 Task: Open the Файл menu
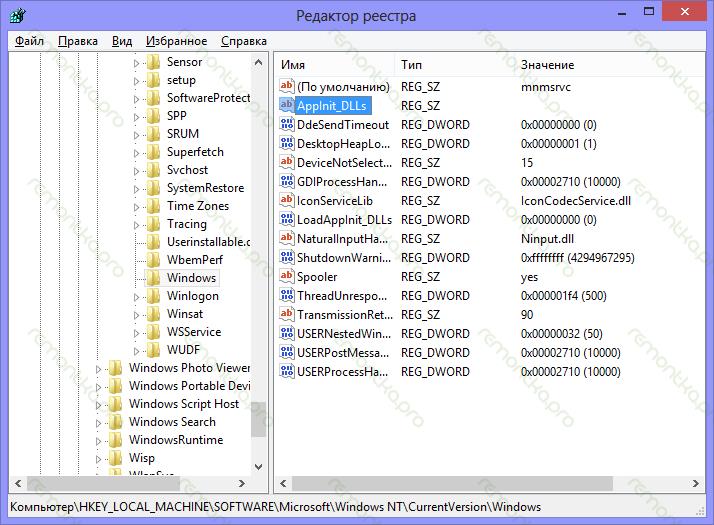click(x=29, y=41)
